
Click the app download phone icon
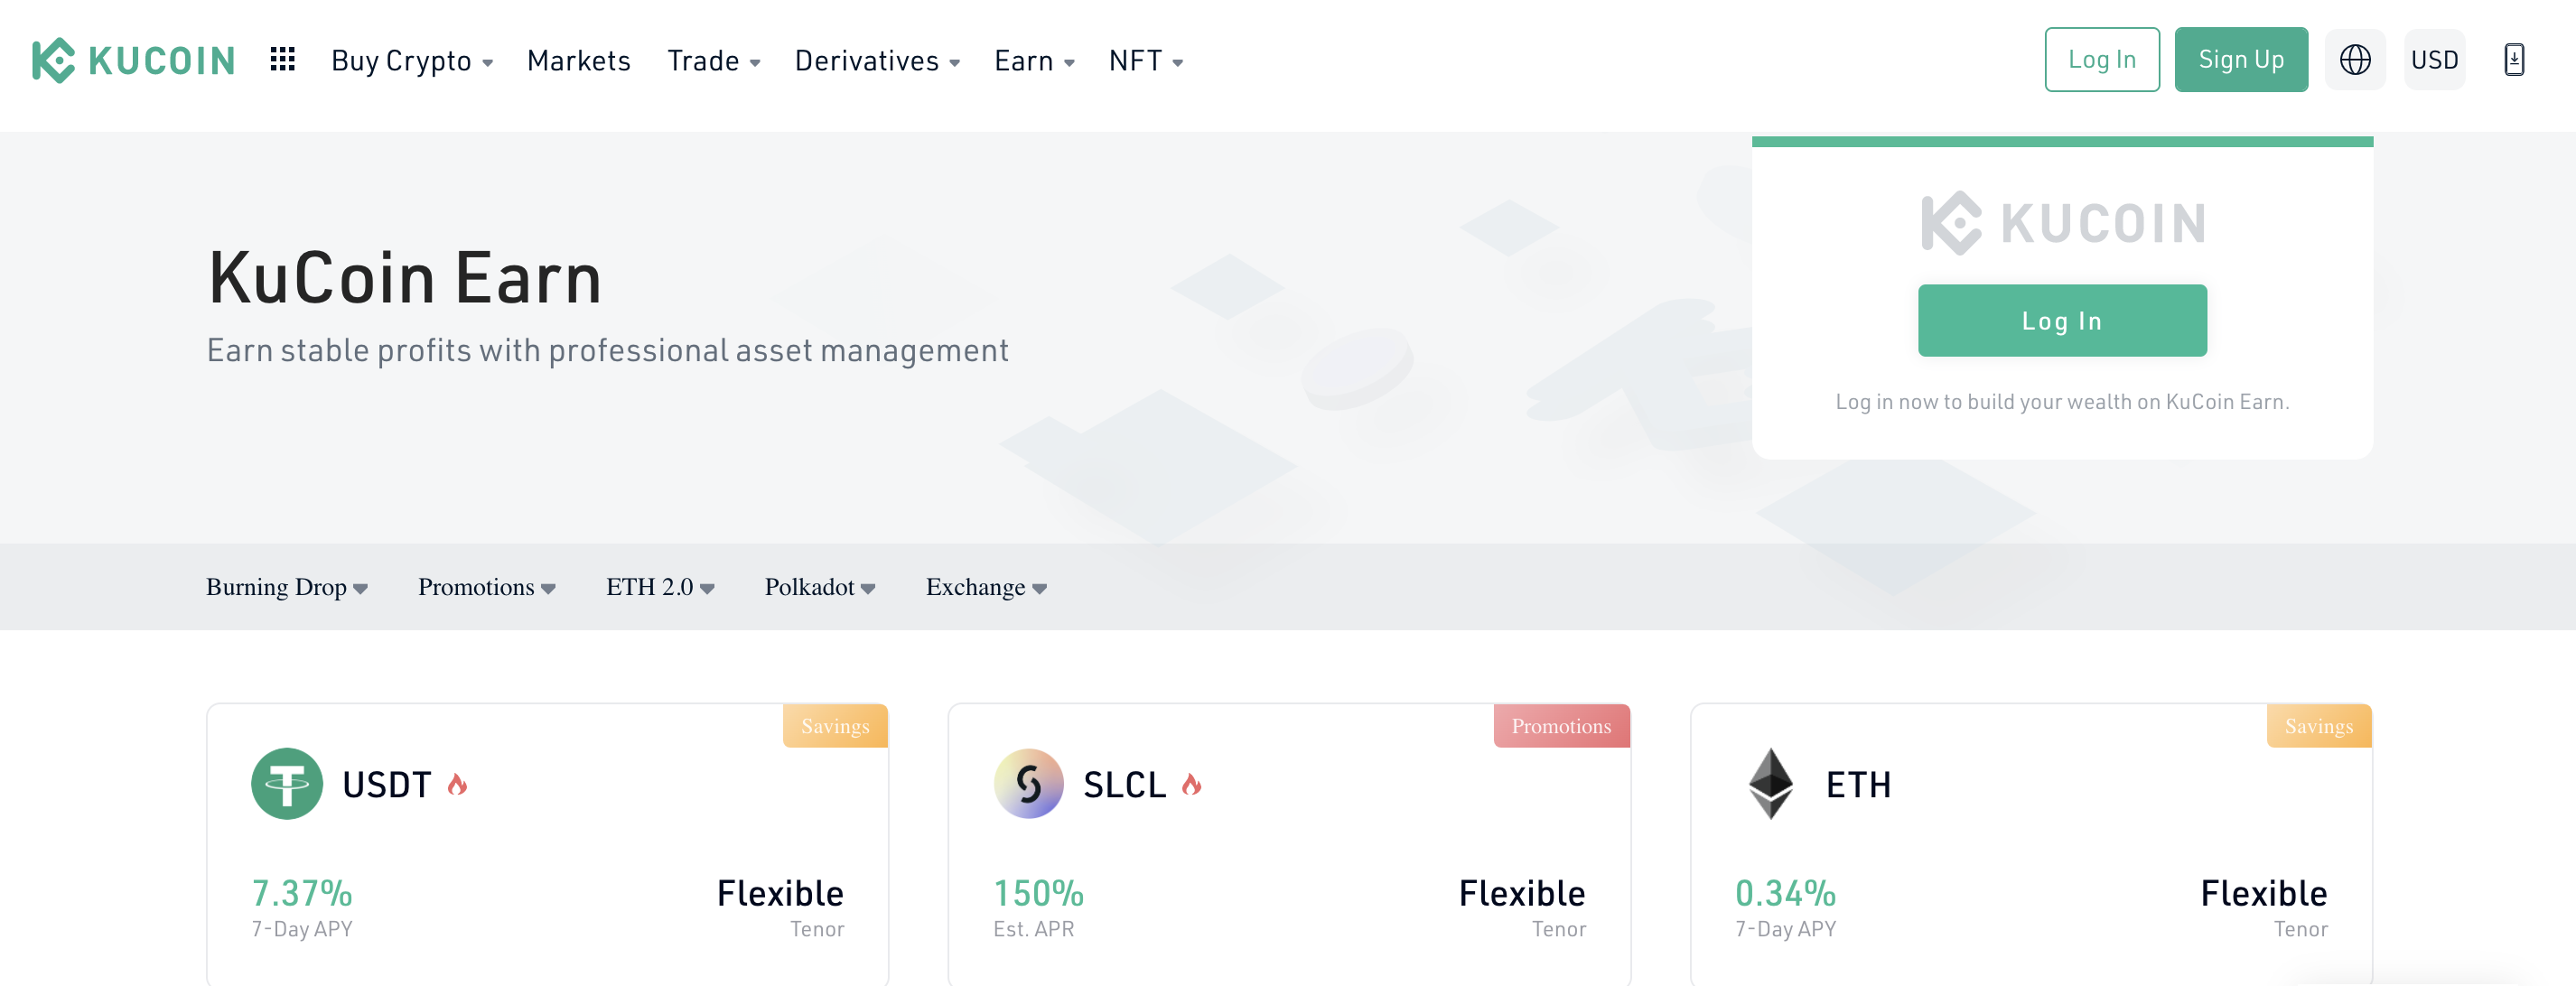click(x=2514, y=60)
